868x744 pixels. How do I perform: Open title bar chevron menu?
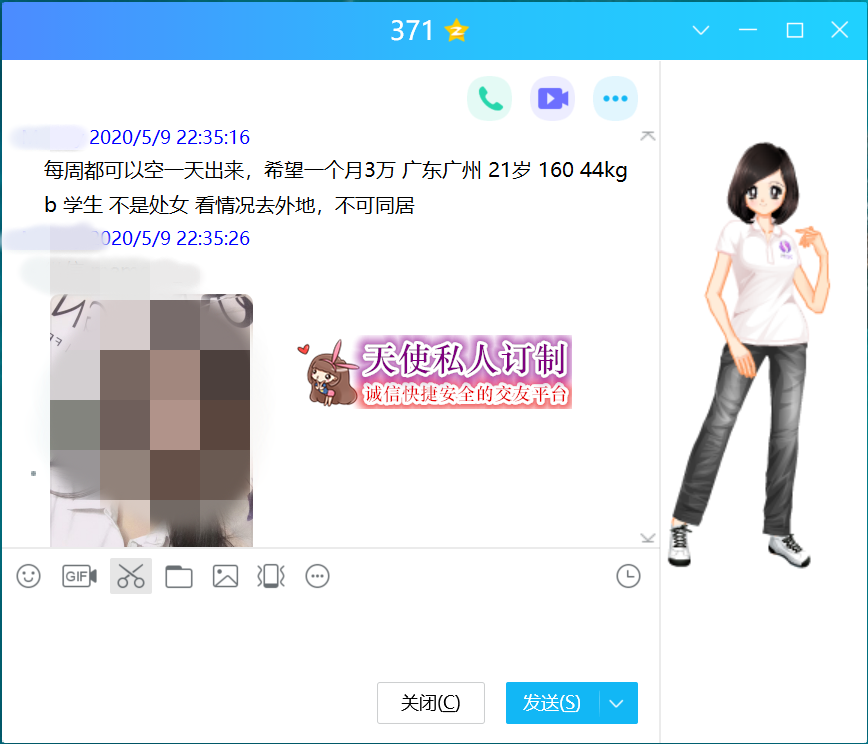point(700,30)
